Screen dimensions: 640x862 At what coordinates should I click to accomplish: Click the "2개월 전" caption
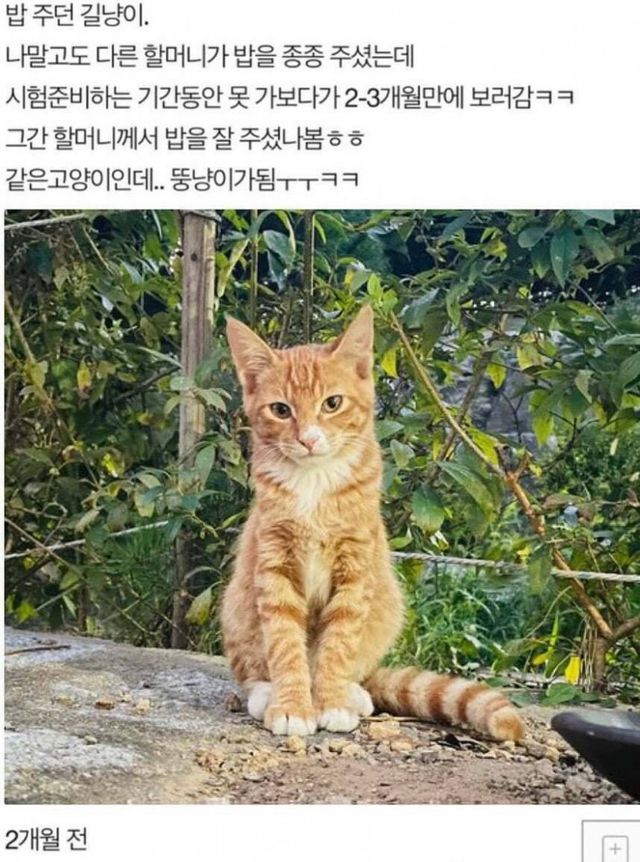click(46, 839)
